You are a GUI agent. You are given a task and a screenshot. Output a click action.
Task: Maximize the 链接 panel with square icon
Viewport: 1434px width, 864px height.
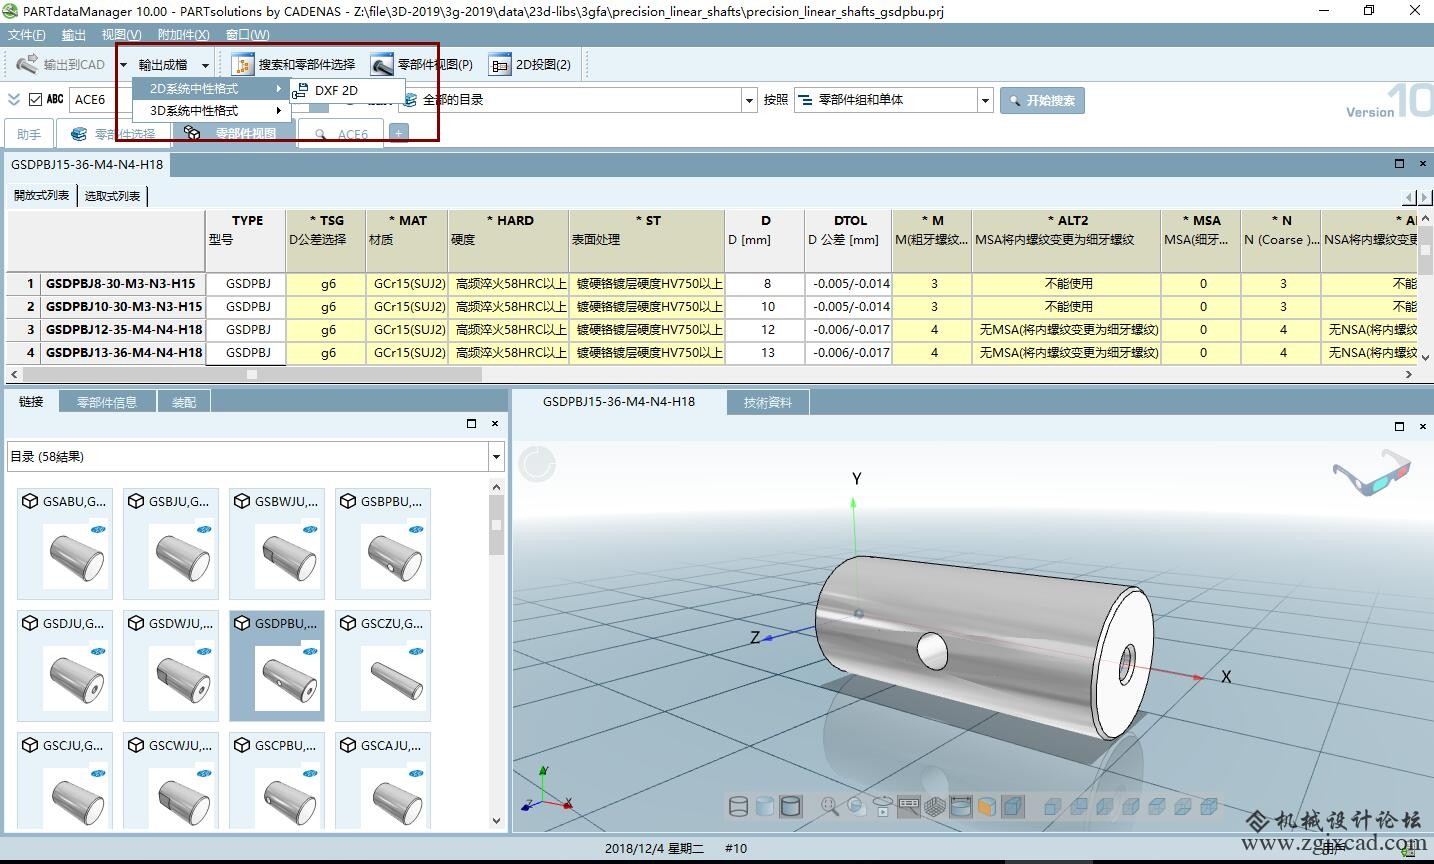tap(472, 424)
